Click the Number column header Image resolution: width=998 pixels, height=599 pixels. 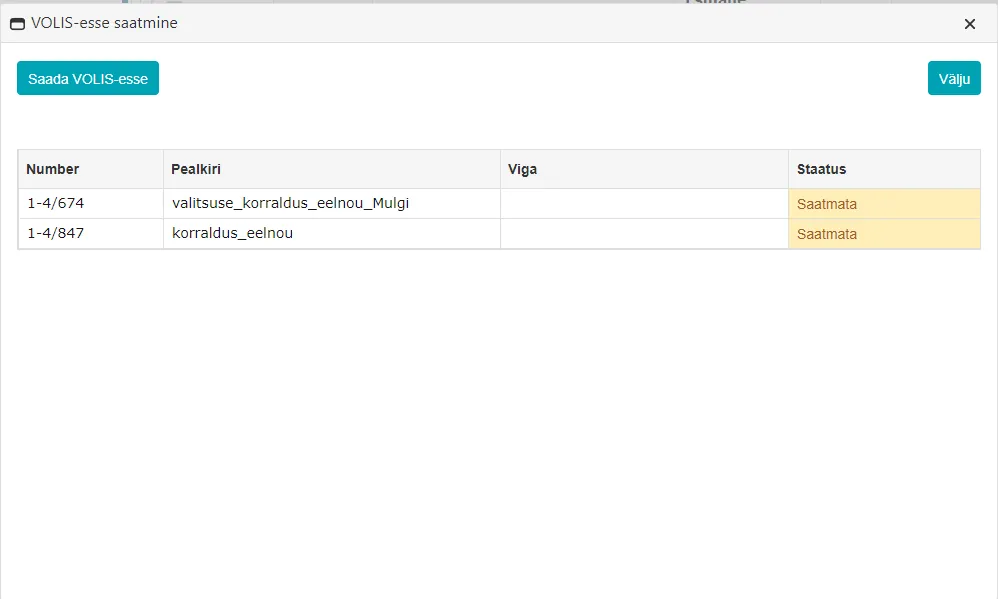[x=91, y=169]
